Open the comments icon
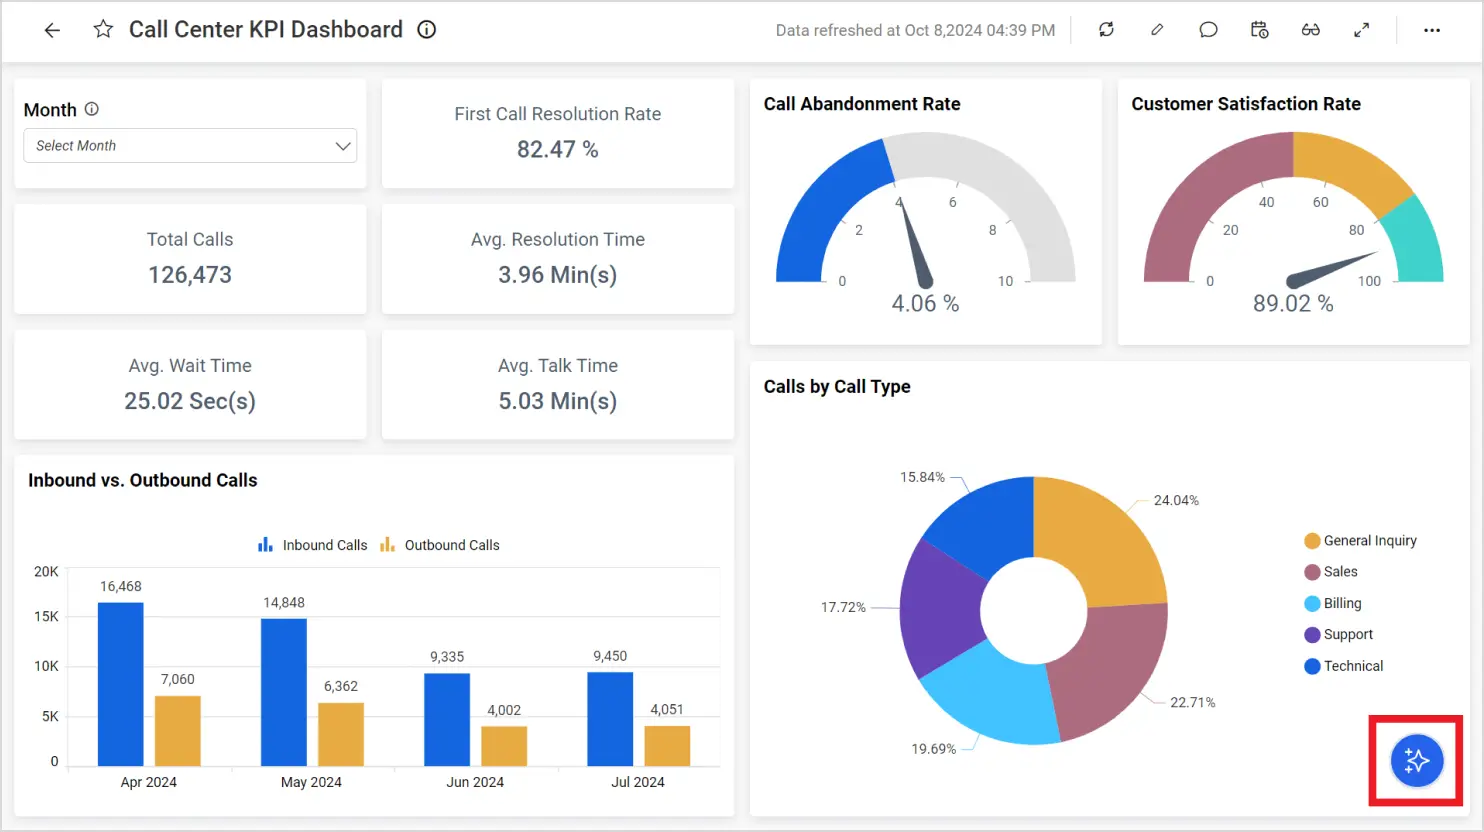This screenshot has height=832, width=1484. click(x=1208, y=30)
